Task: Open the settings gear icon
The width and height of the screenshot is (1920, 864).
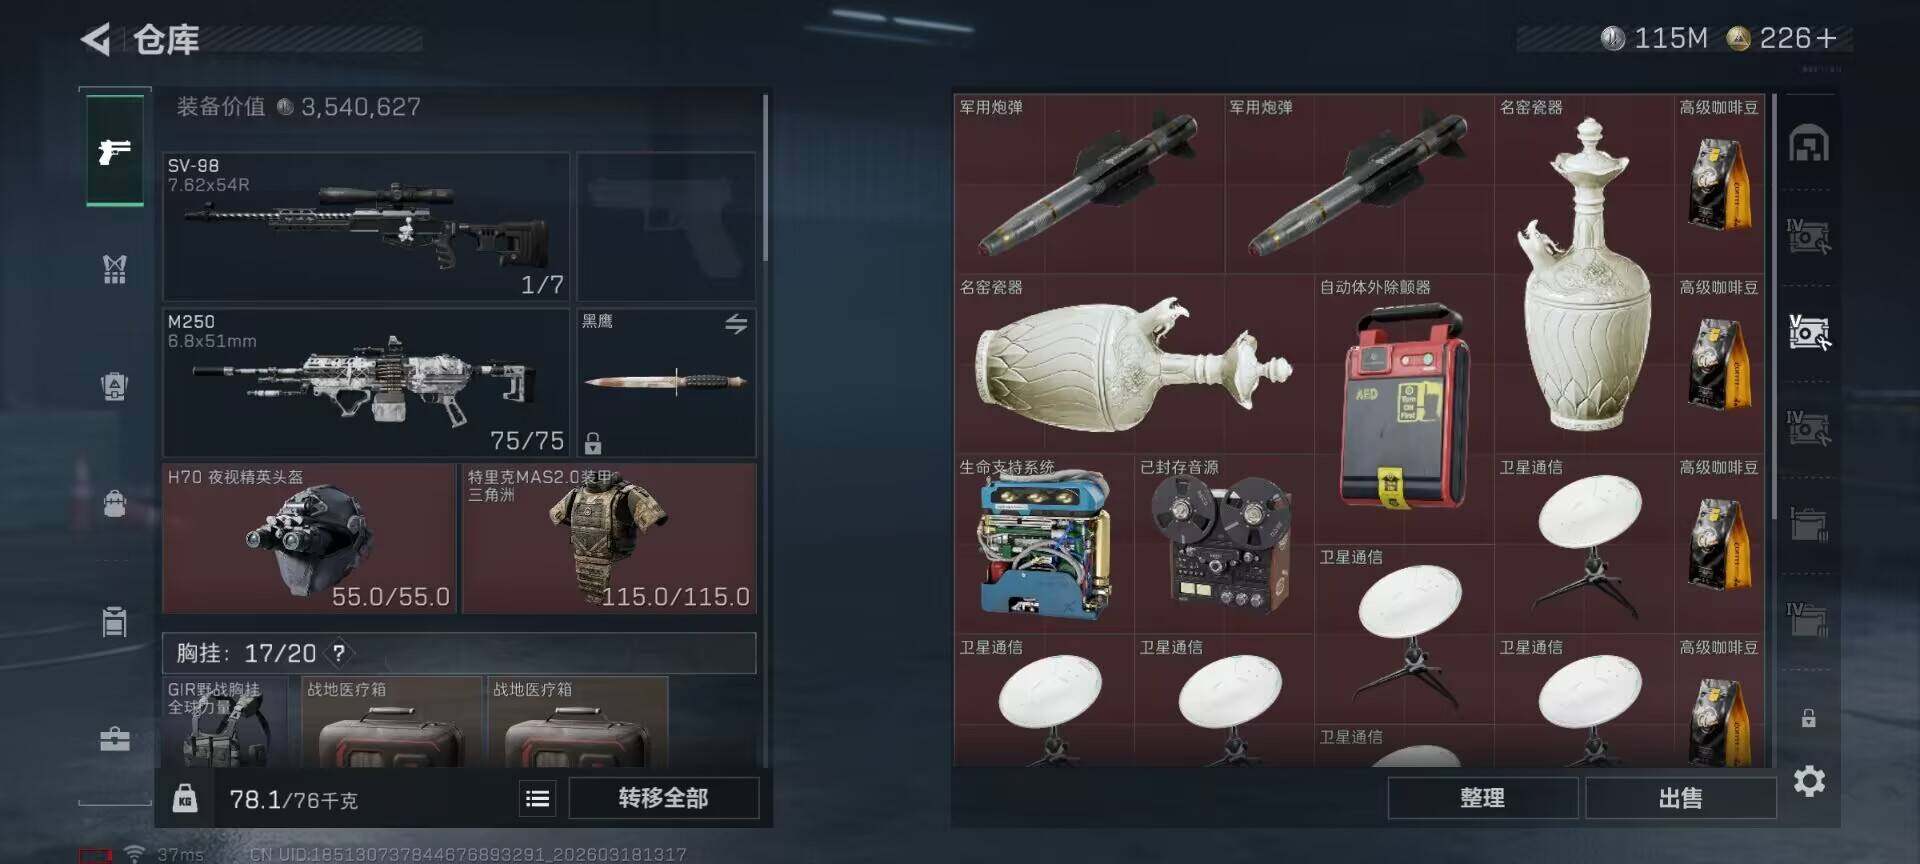Action: tap(1809, 781)
